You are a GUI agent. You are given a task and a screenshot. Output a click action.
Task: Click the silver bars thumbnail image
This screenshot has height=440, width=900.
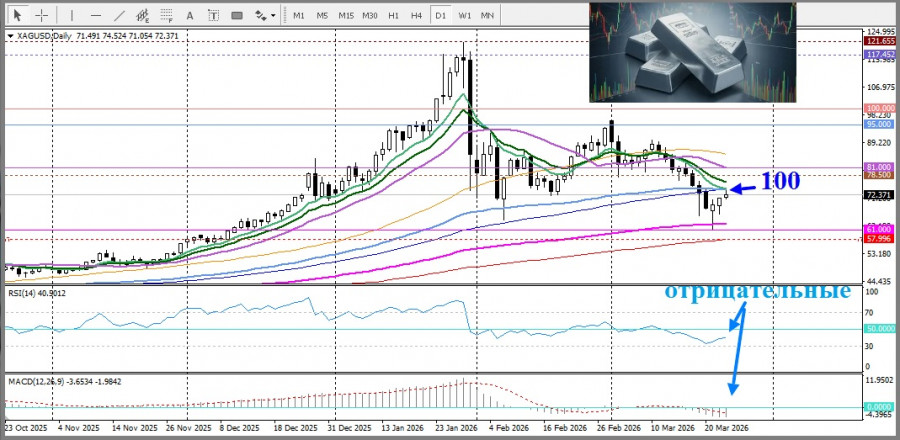click(x=693, y=52)
